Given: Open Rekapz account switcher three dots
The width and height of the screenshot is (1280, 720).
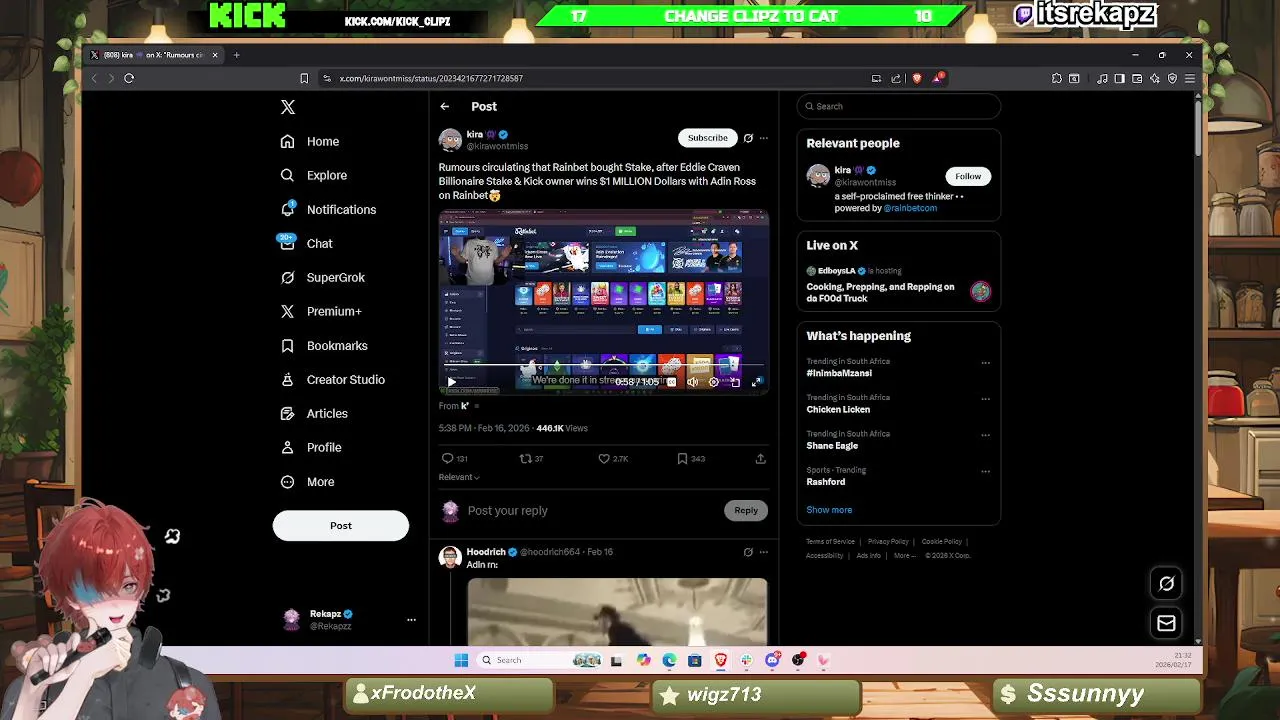Looking at the screenshot, I should [x=411, y=620].
